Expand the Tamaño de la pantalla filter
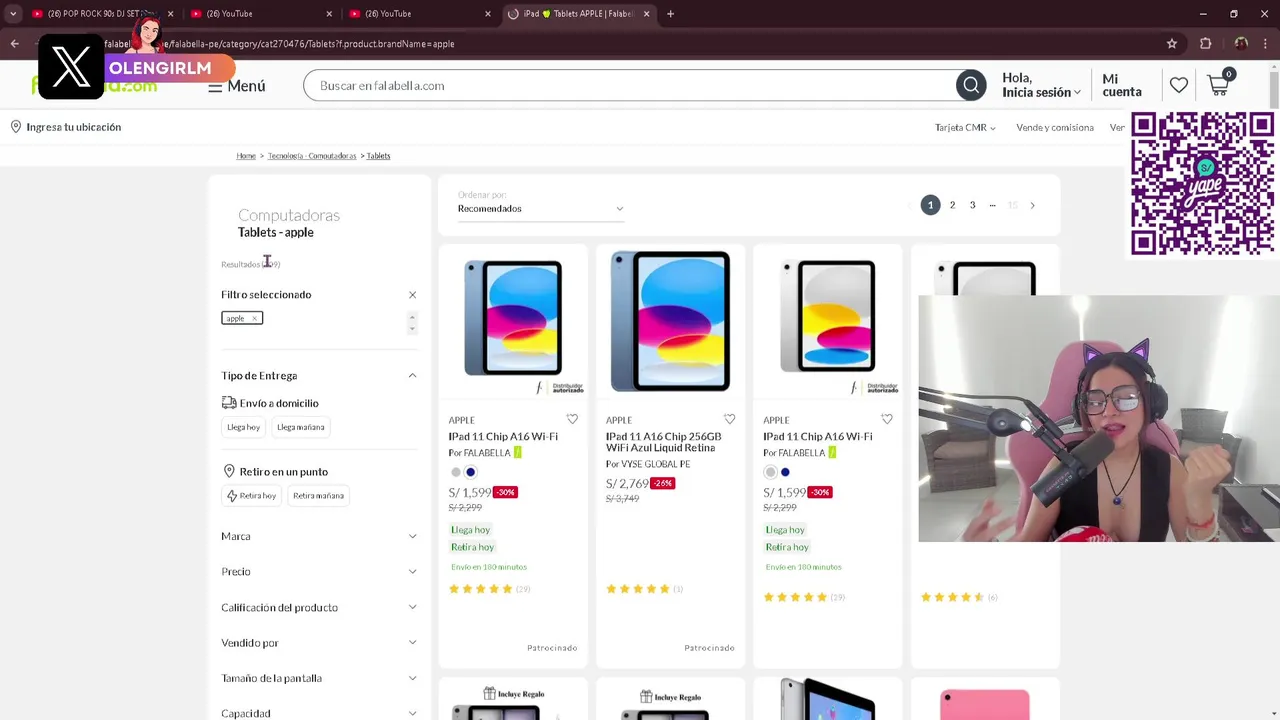This screenshot has width=1280, height=720. [319, 678]
